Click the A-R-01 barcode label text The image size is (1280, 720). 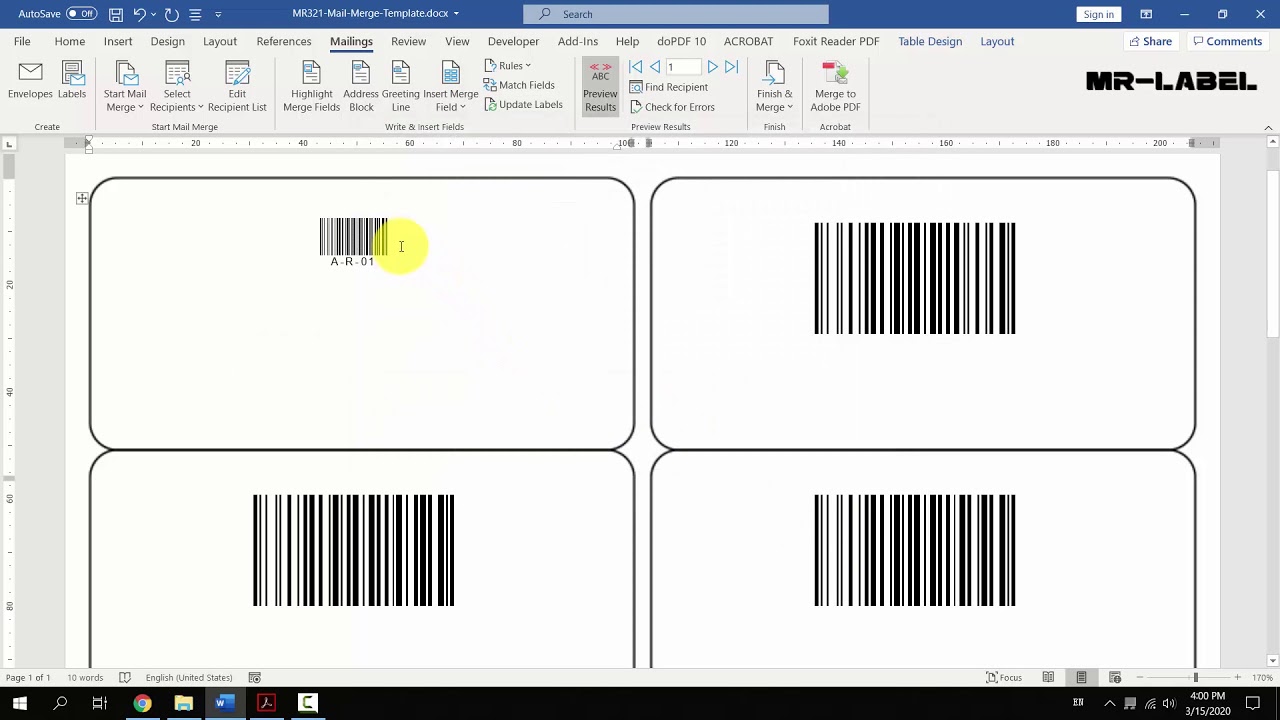click(352, 262)
